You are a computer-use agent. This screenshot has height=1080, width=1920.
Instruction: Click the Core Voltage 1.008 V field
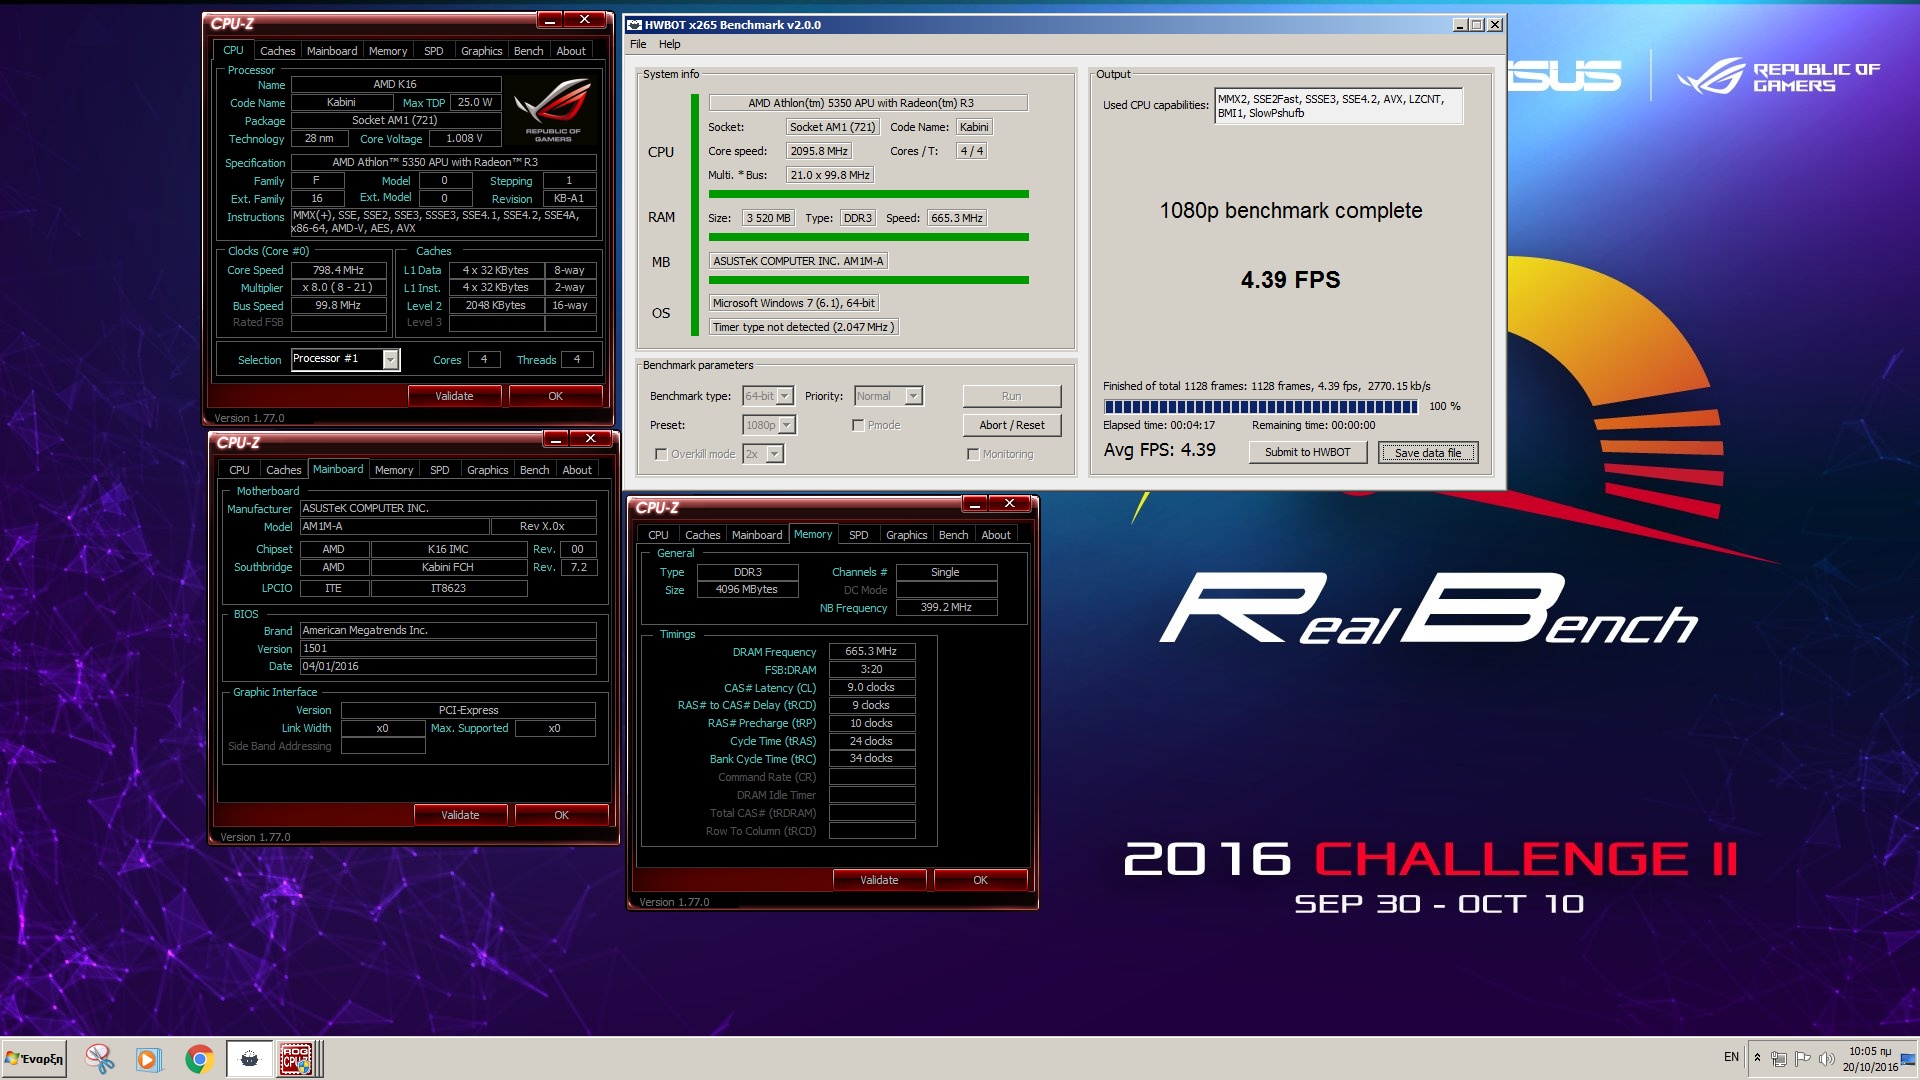coord(464,139)
